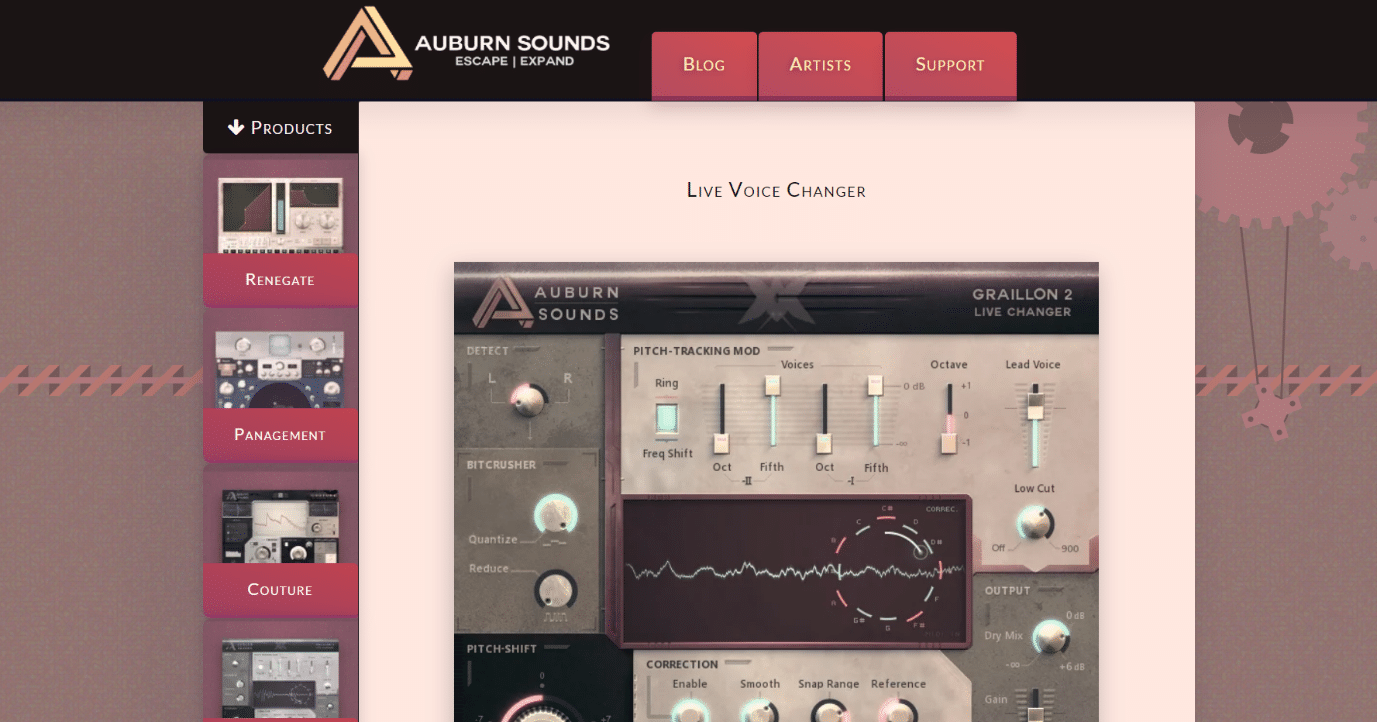The image size is (1377, 722).
Task: Click the F# note on pitch wheel
Action: 917,624
